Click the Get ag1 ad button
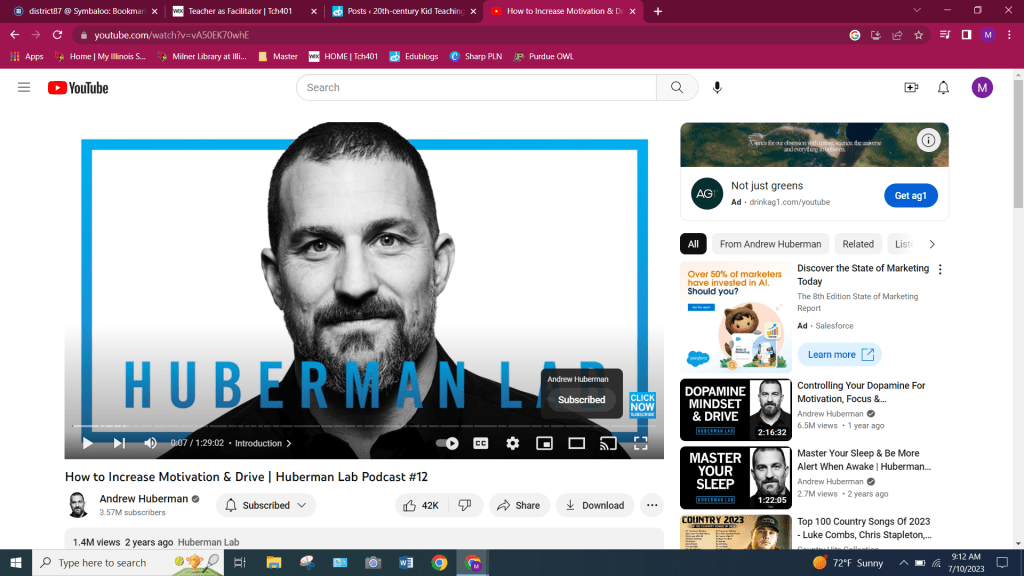1024x576 pixels. point(911,196)
